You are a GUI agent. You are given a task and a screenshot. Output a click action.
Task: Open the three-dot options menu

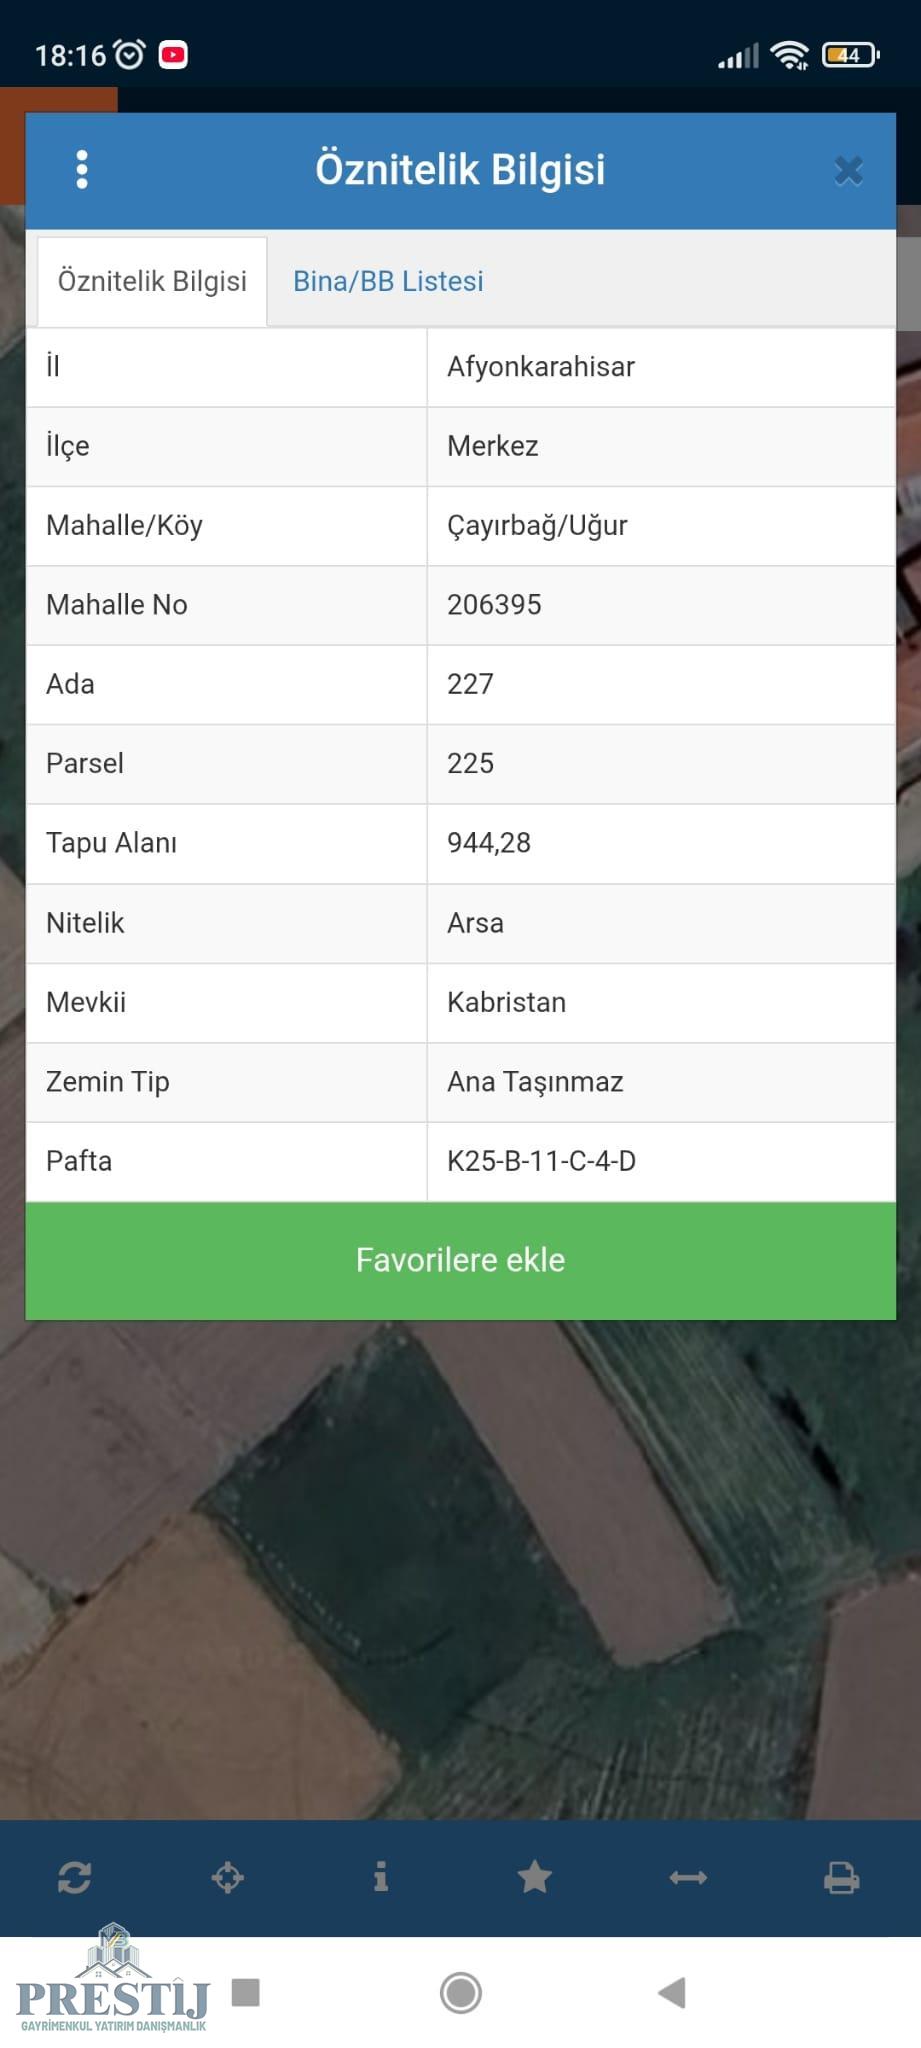tap(82, 170)
